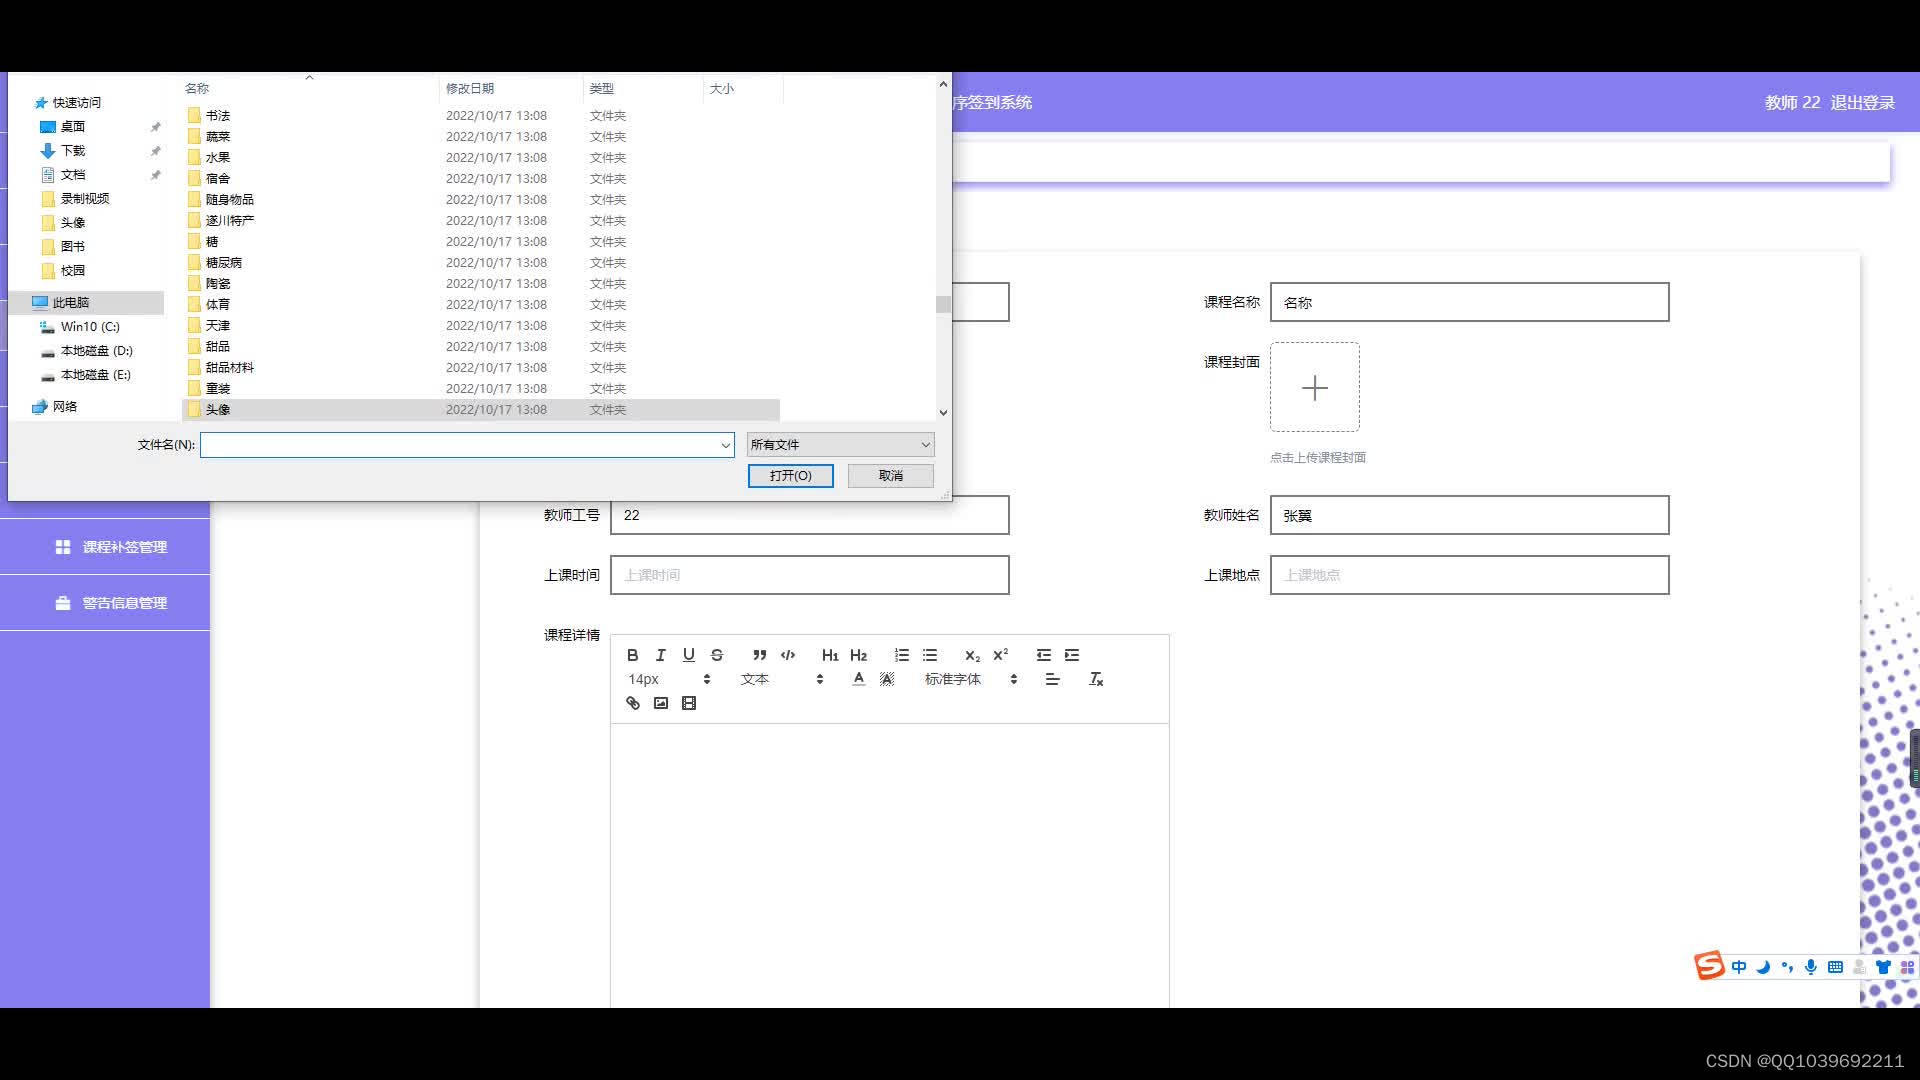
Task: Insert a blockquote in the editor
Action: [760, 655]
